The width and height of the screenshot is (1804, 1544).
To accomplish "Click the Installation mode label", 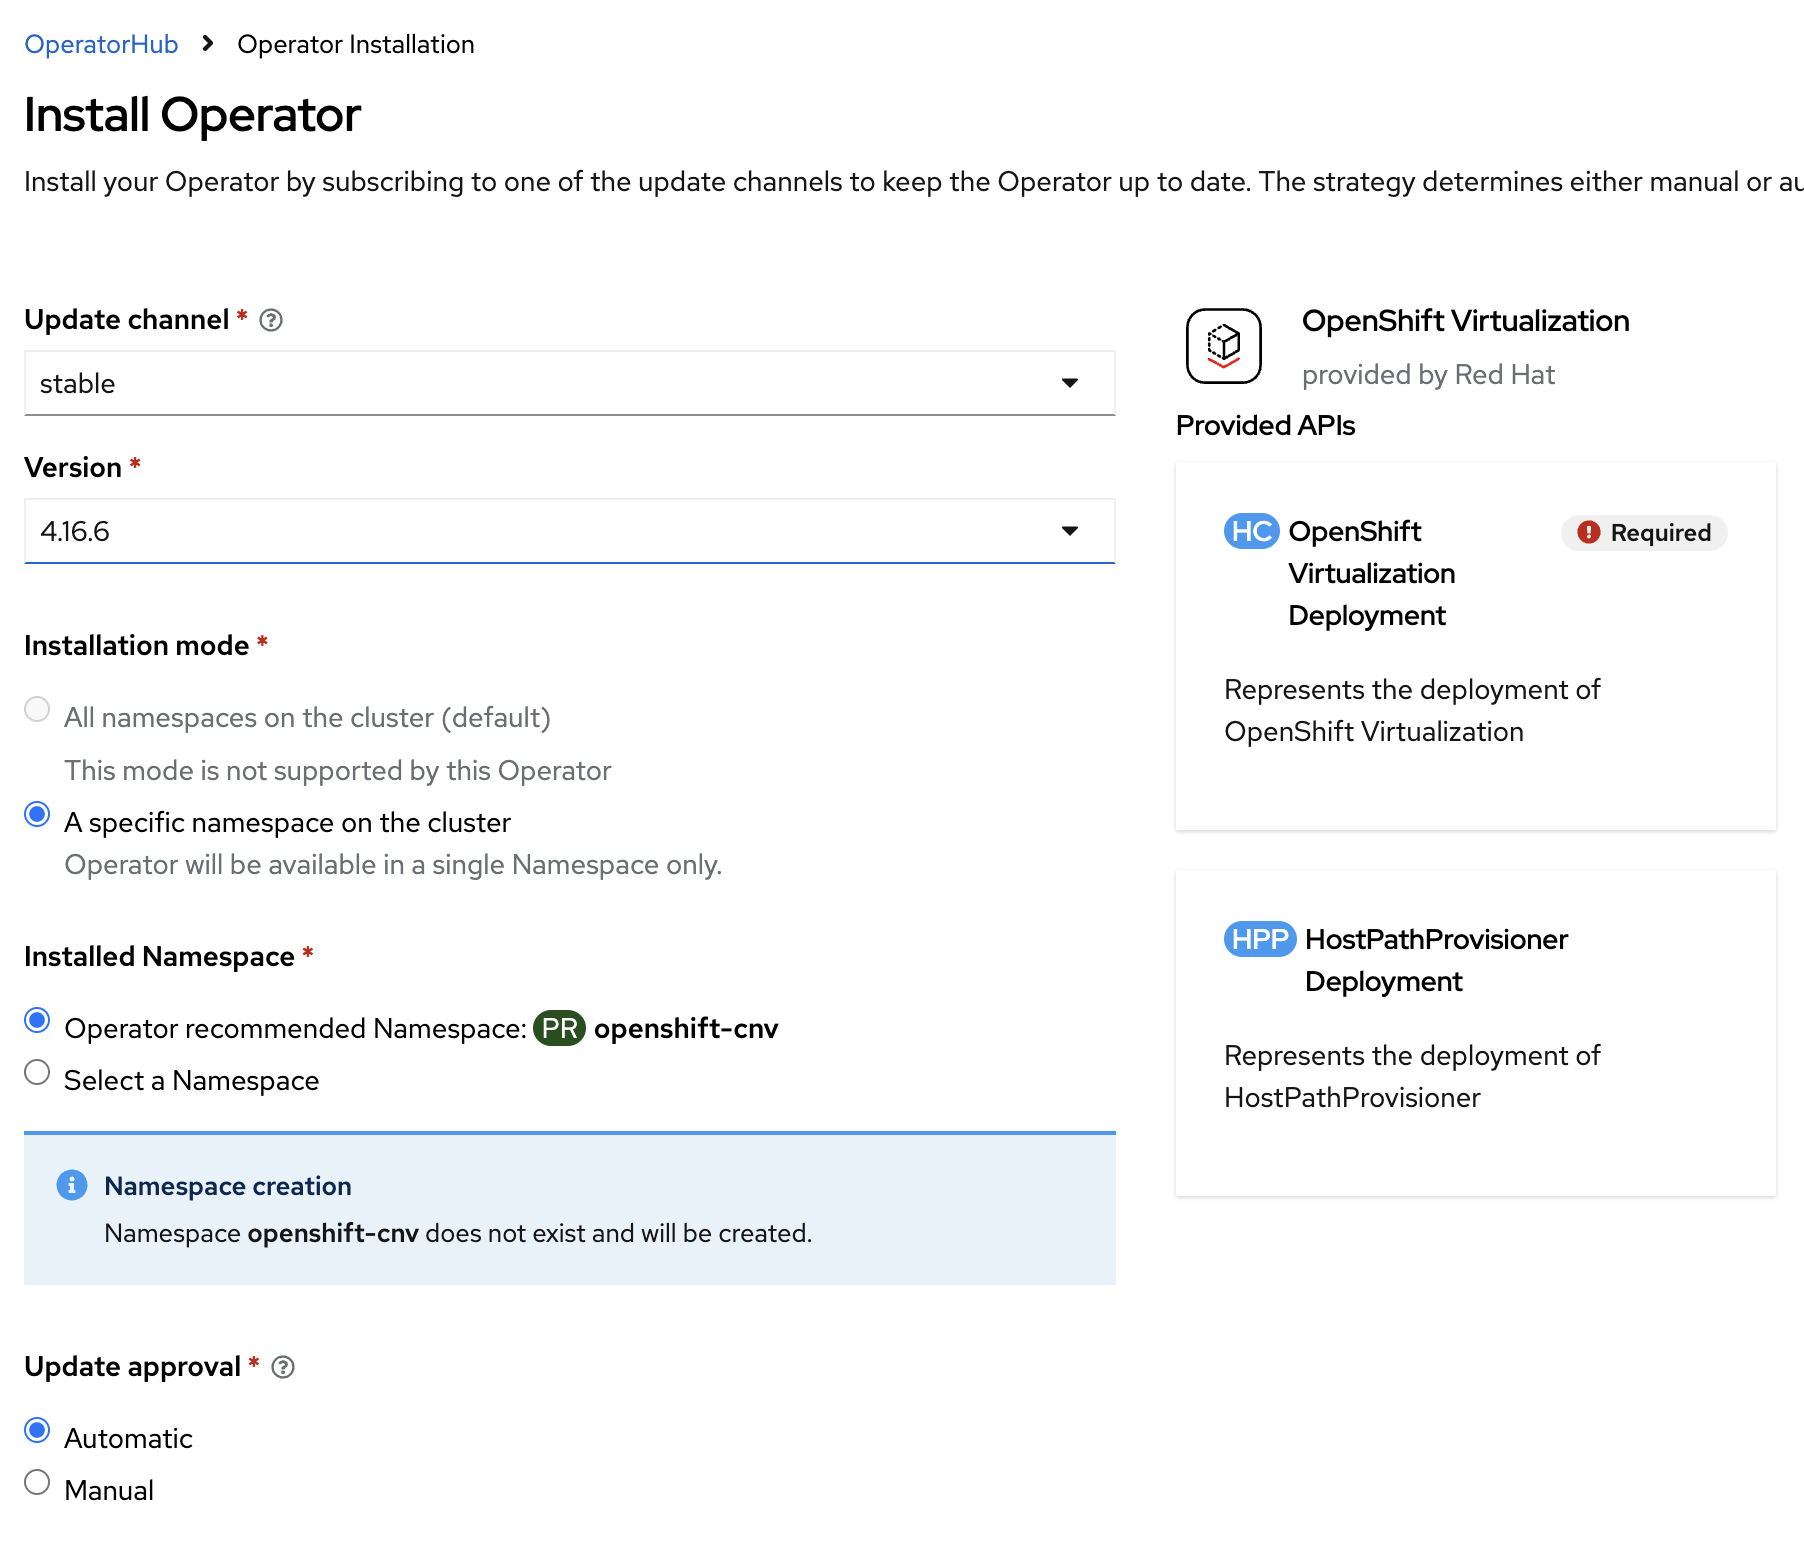I will [x=136, y=646].
